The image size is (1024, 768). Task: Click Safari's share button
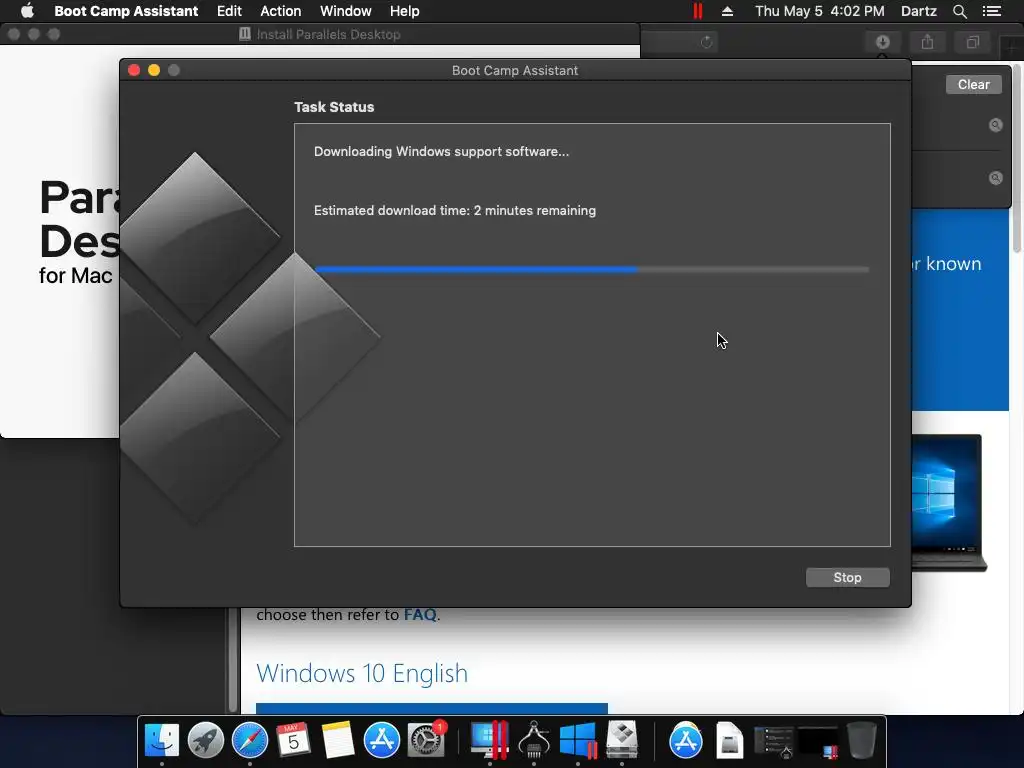pyautogui.click(x=927, y=42)
